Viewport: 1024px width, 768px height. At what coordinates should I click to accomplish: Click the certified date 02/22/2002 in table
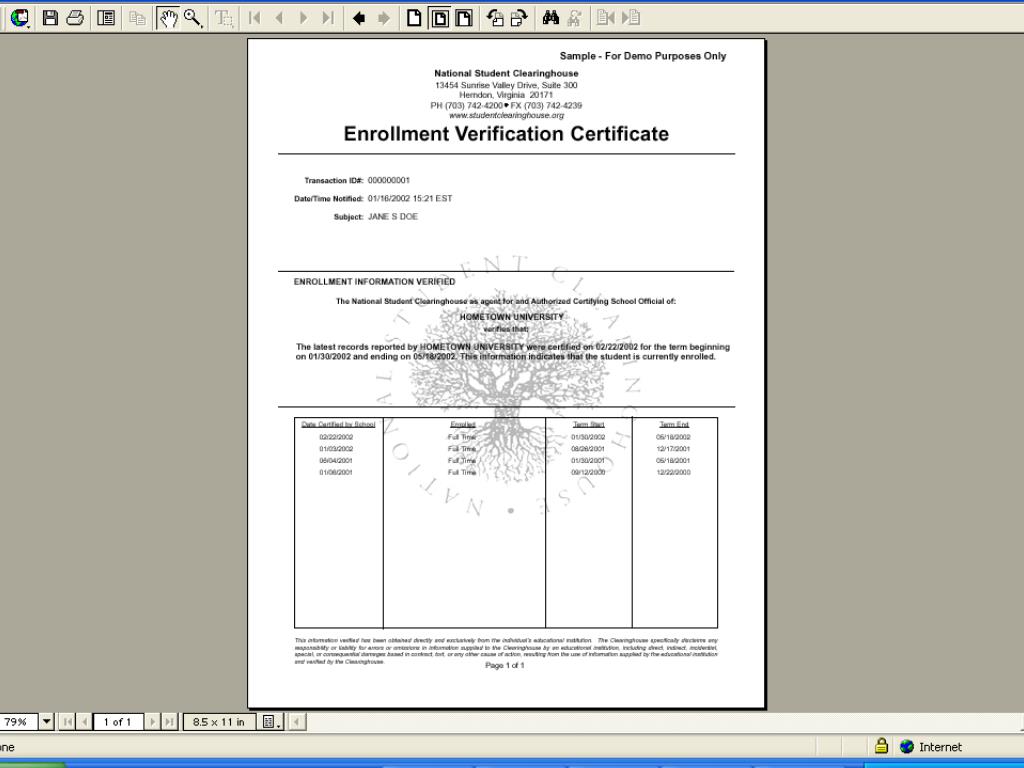pos(336,437)
